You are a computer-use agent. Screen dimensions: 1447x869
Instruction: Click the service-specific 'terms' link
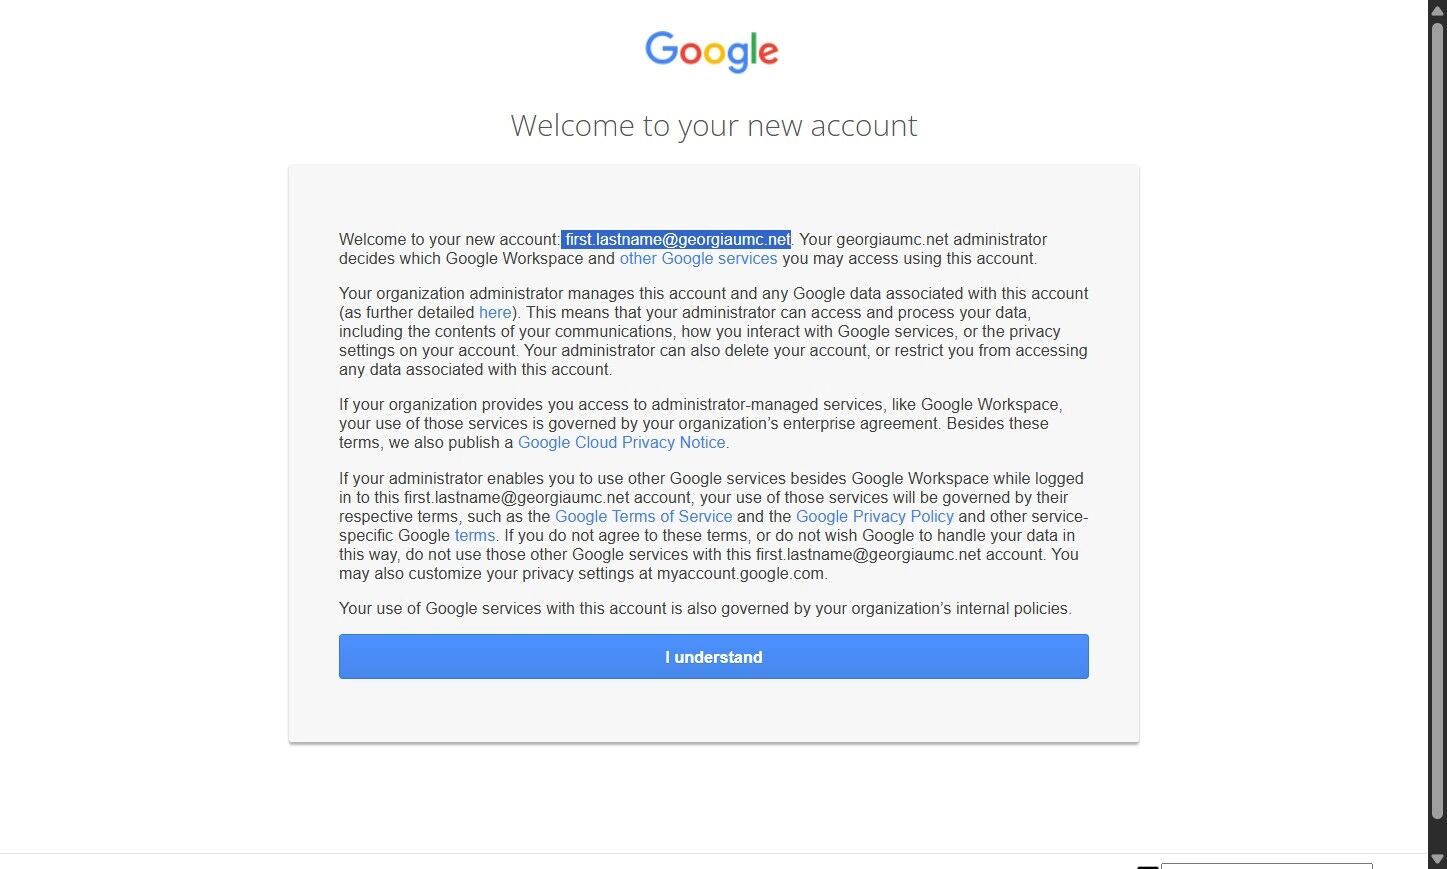(x=474, y=536)
